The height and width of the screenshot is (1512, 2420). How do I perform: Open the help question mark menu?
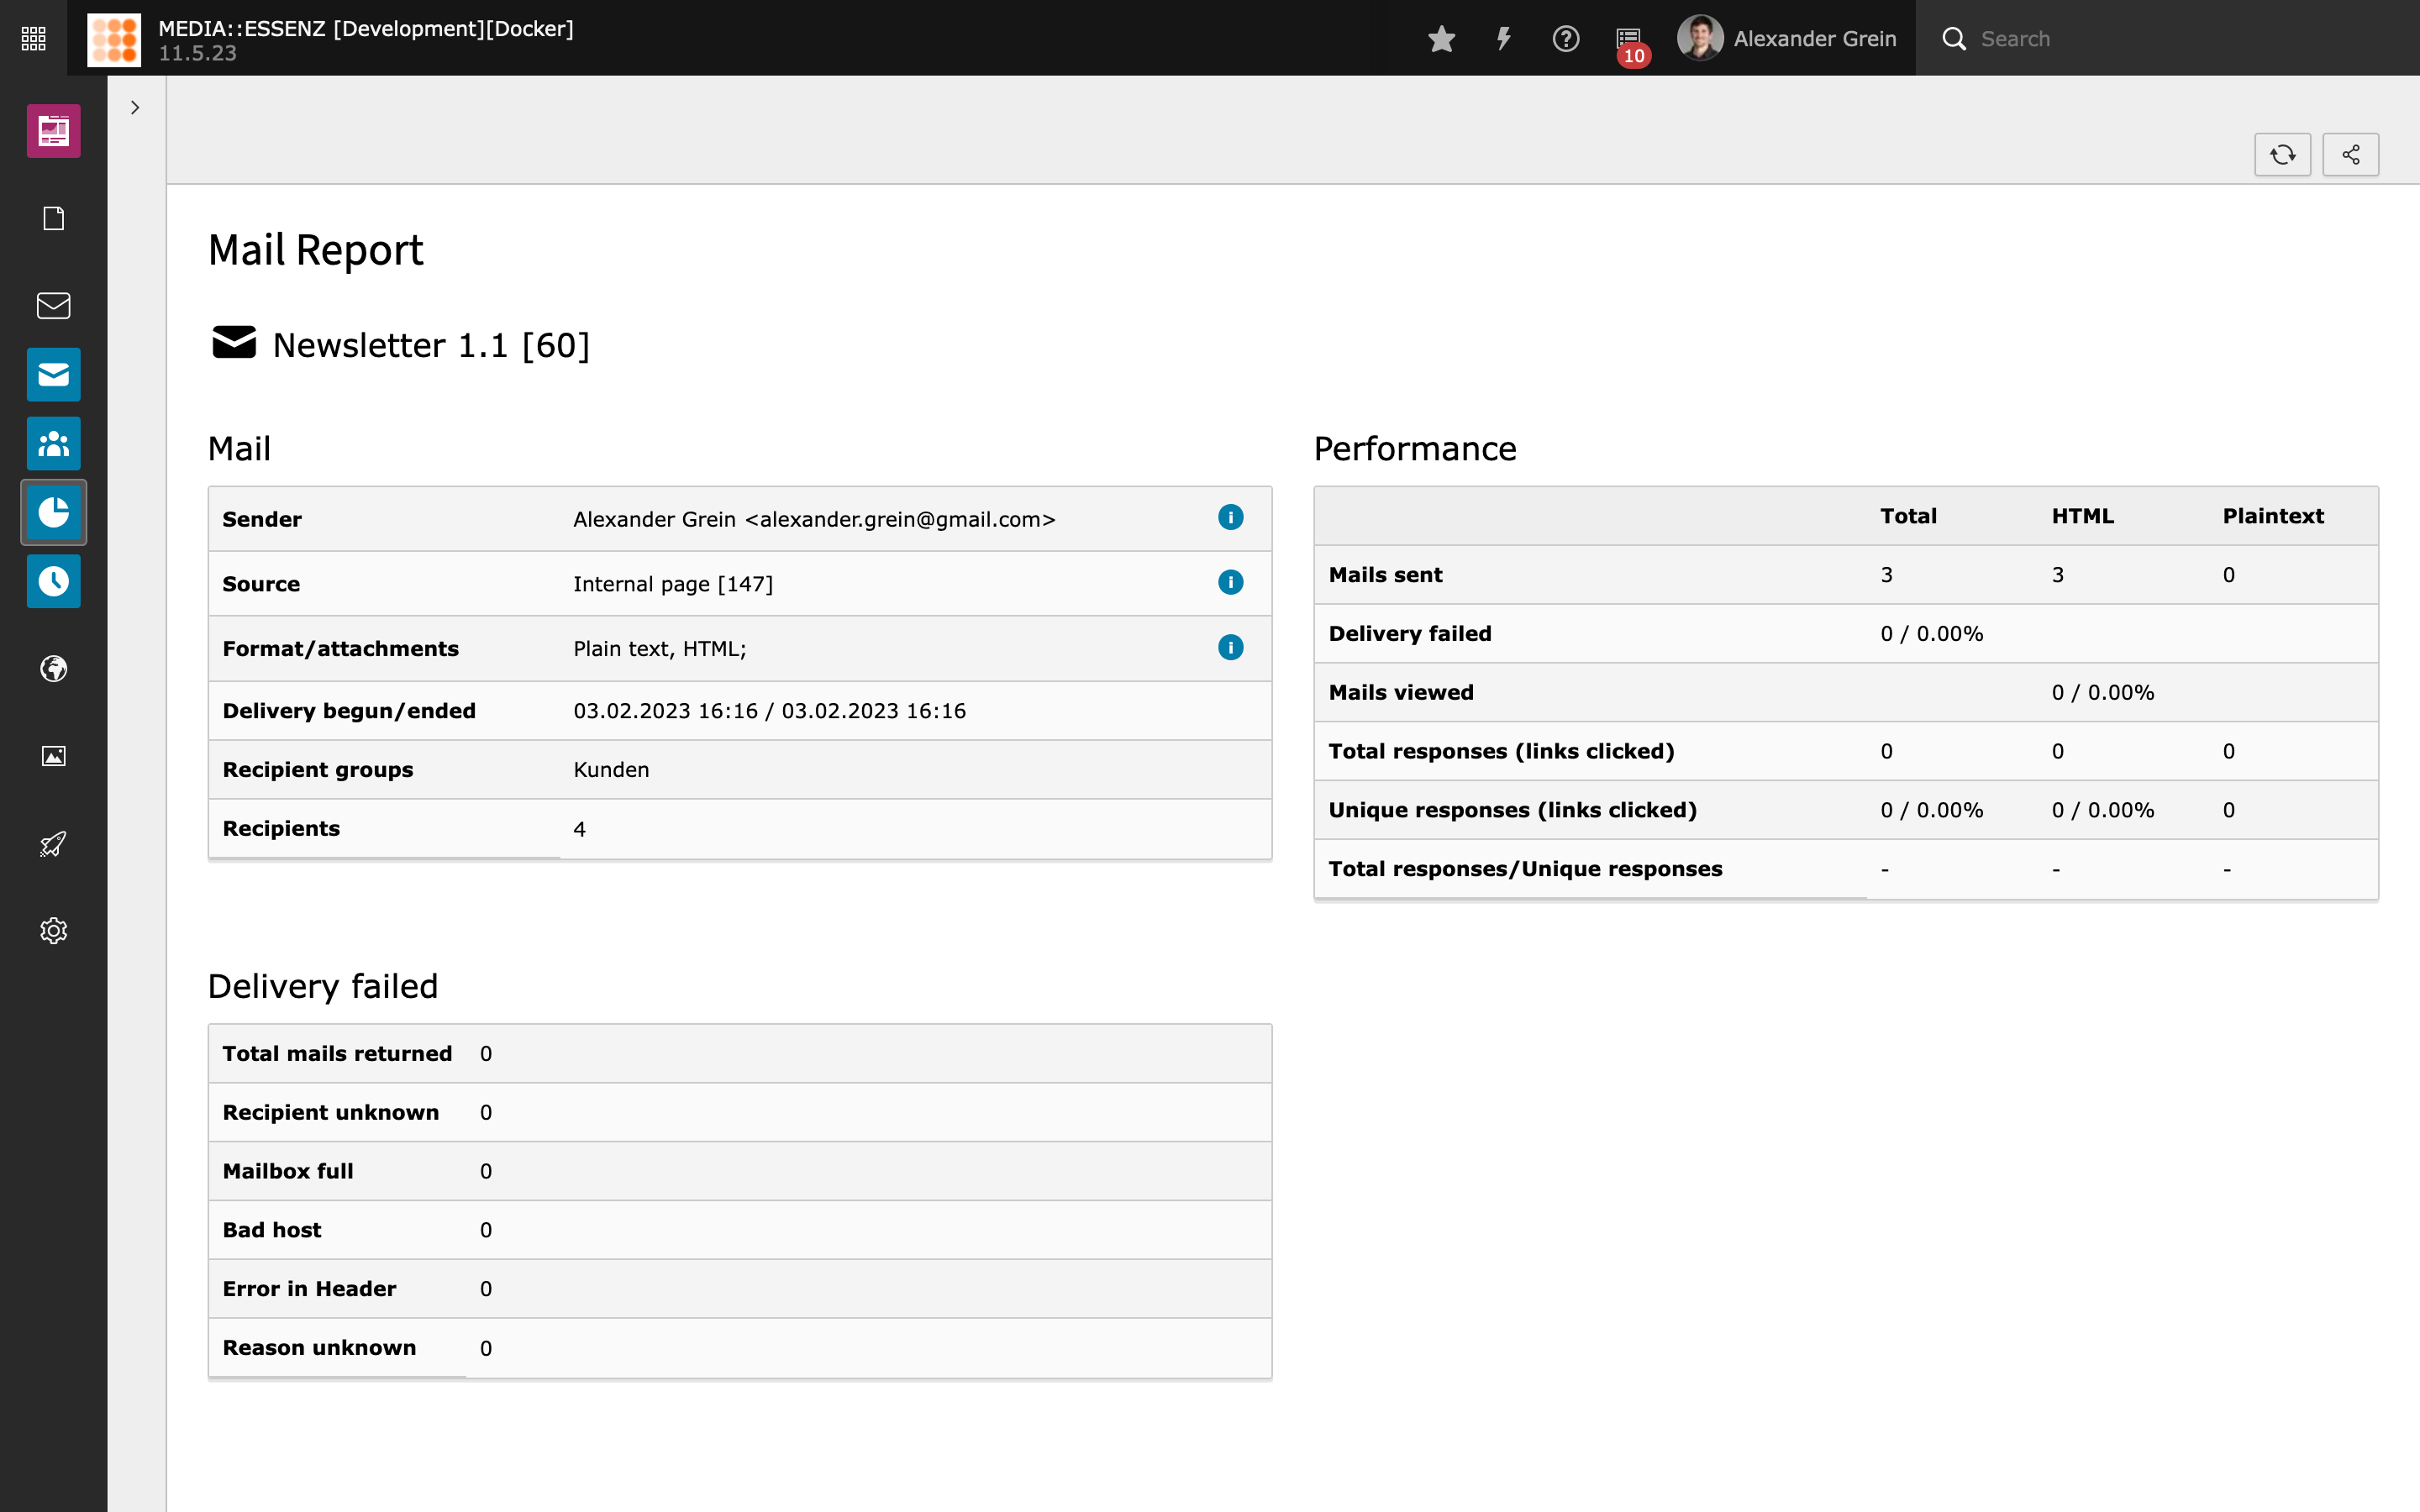[1565, 38]
